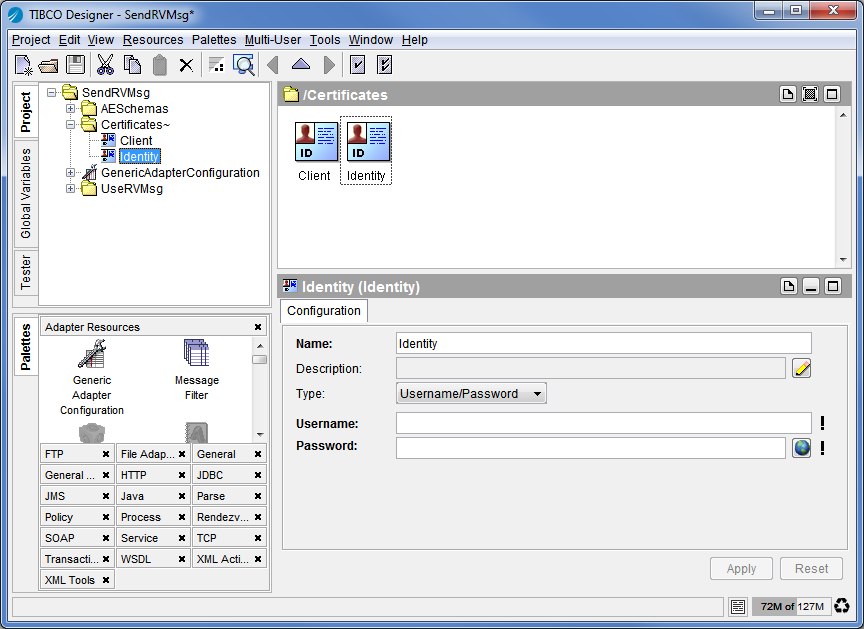Click the Cut scissors icon

coord(105,65)
